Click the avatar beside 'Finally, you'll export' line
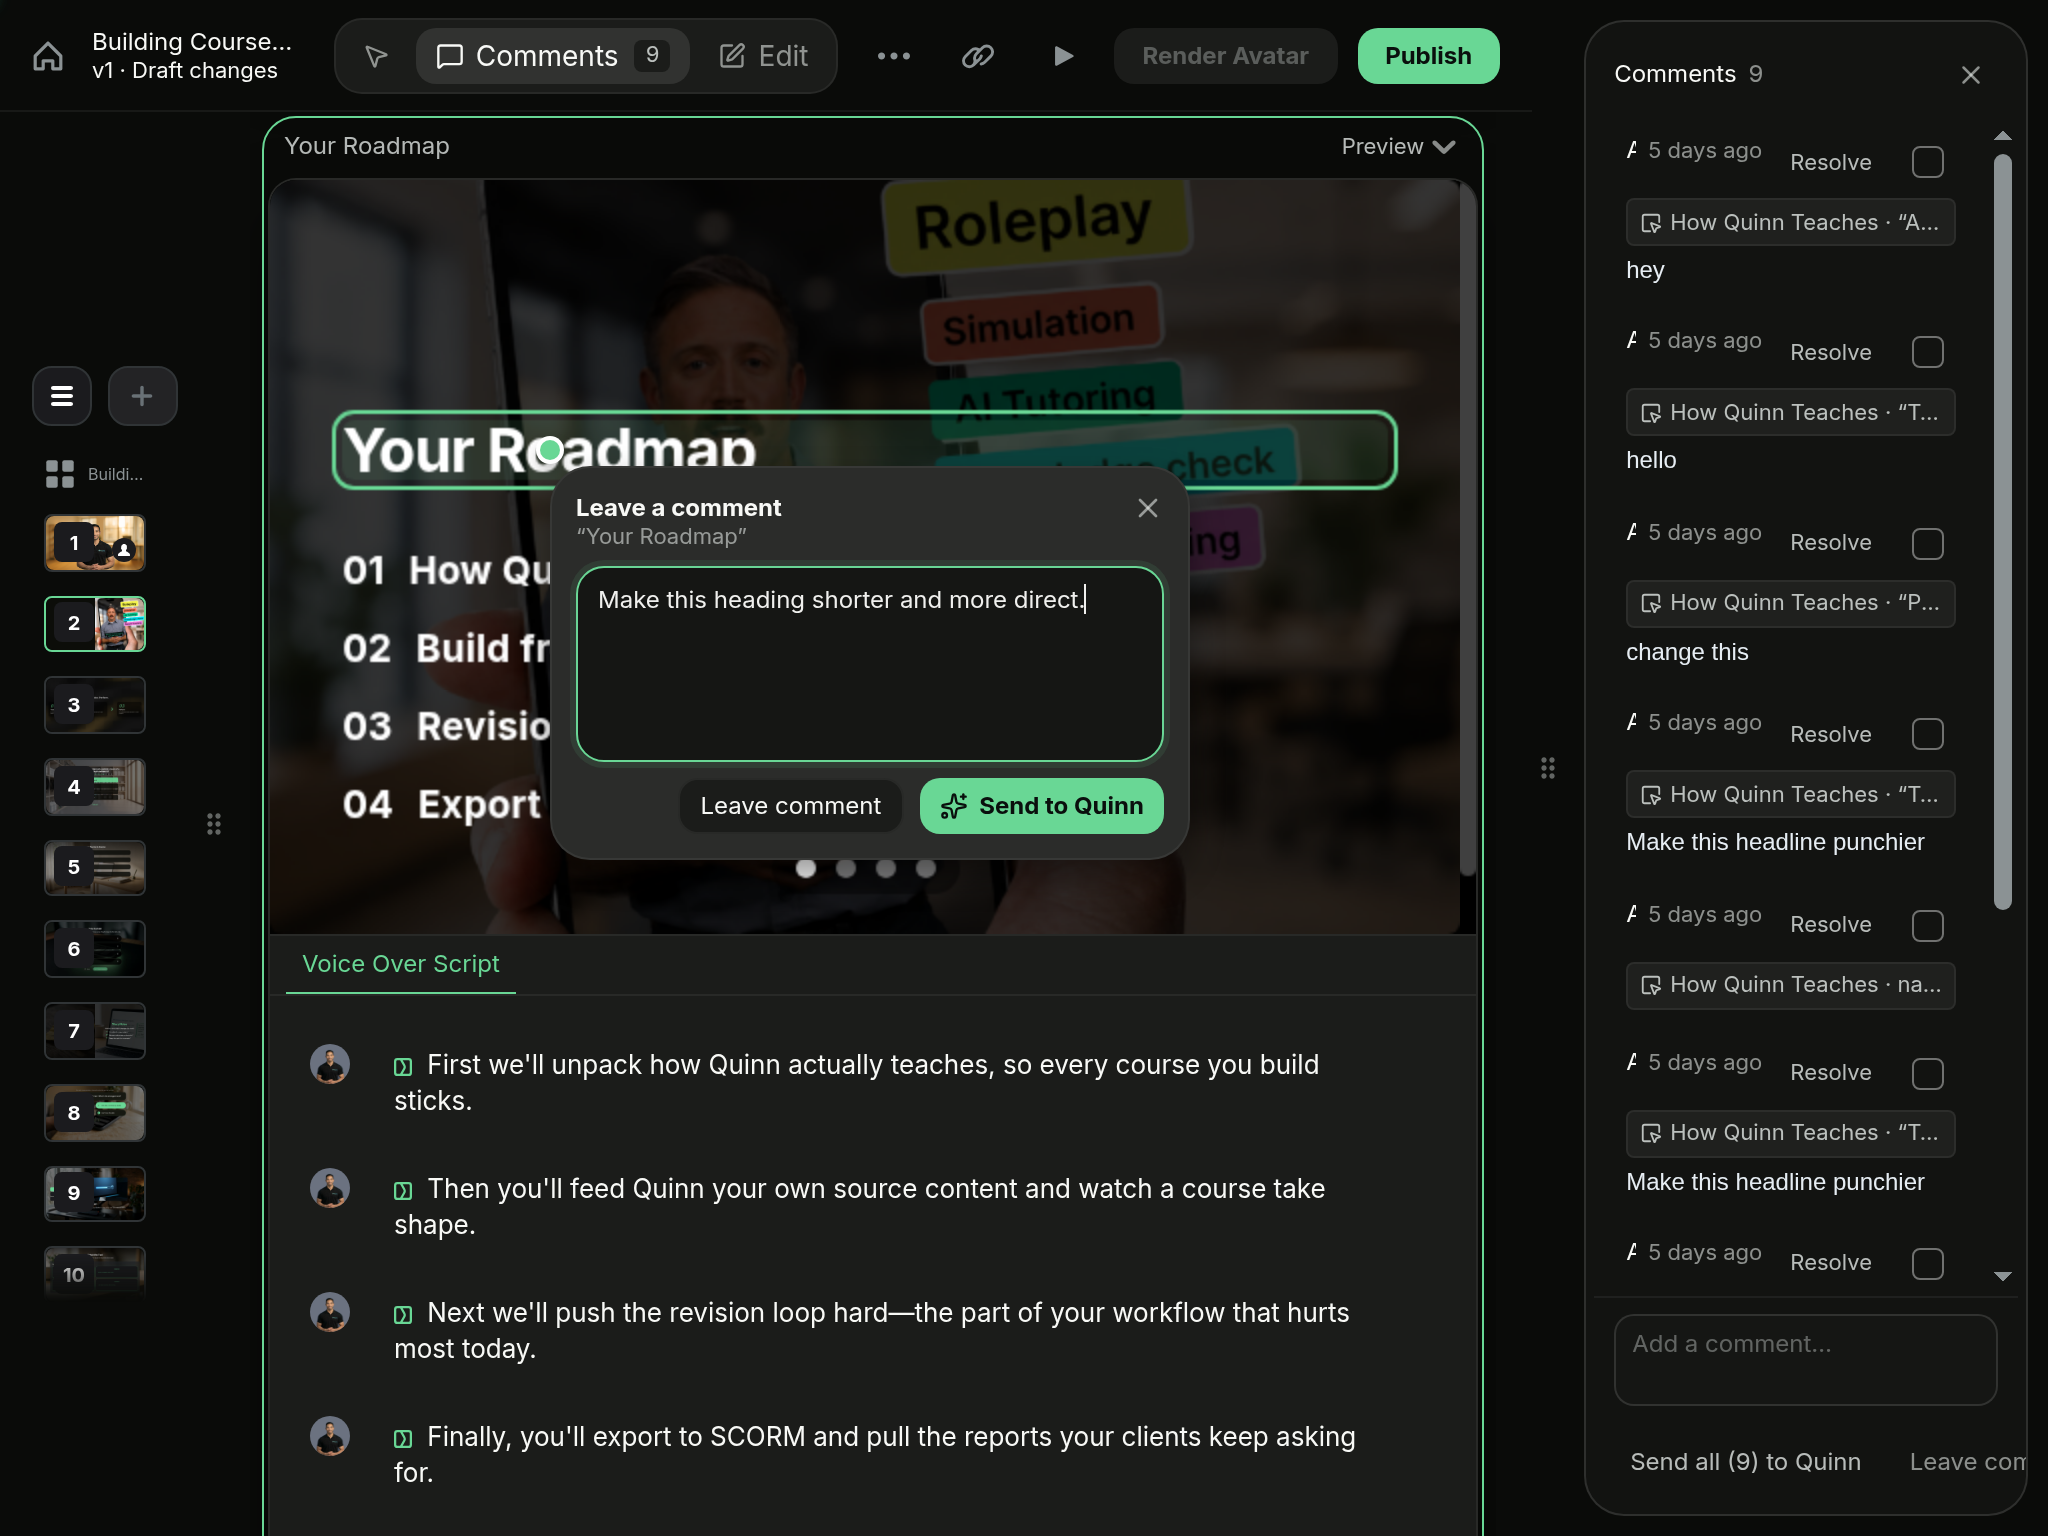 [x=330, y=1436]
